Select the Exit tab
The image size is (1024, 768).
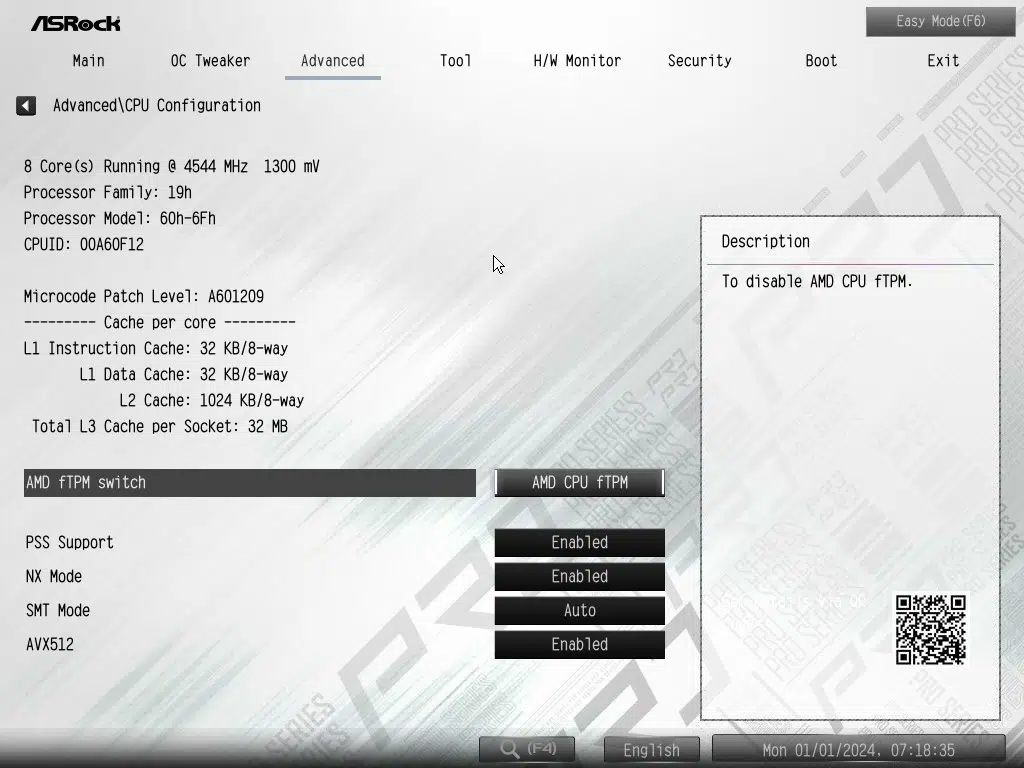coord(943,60)
